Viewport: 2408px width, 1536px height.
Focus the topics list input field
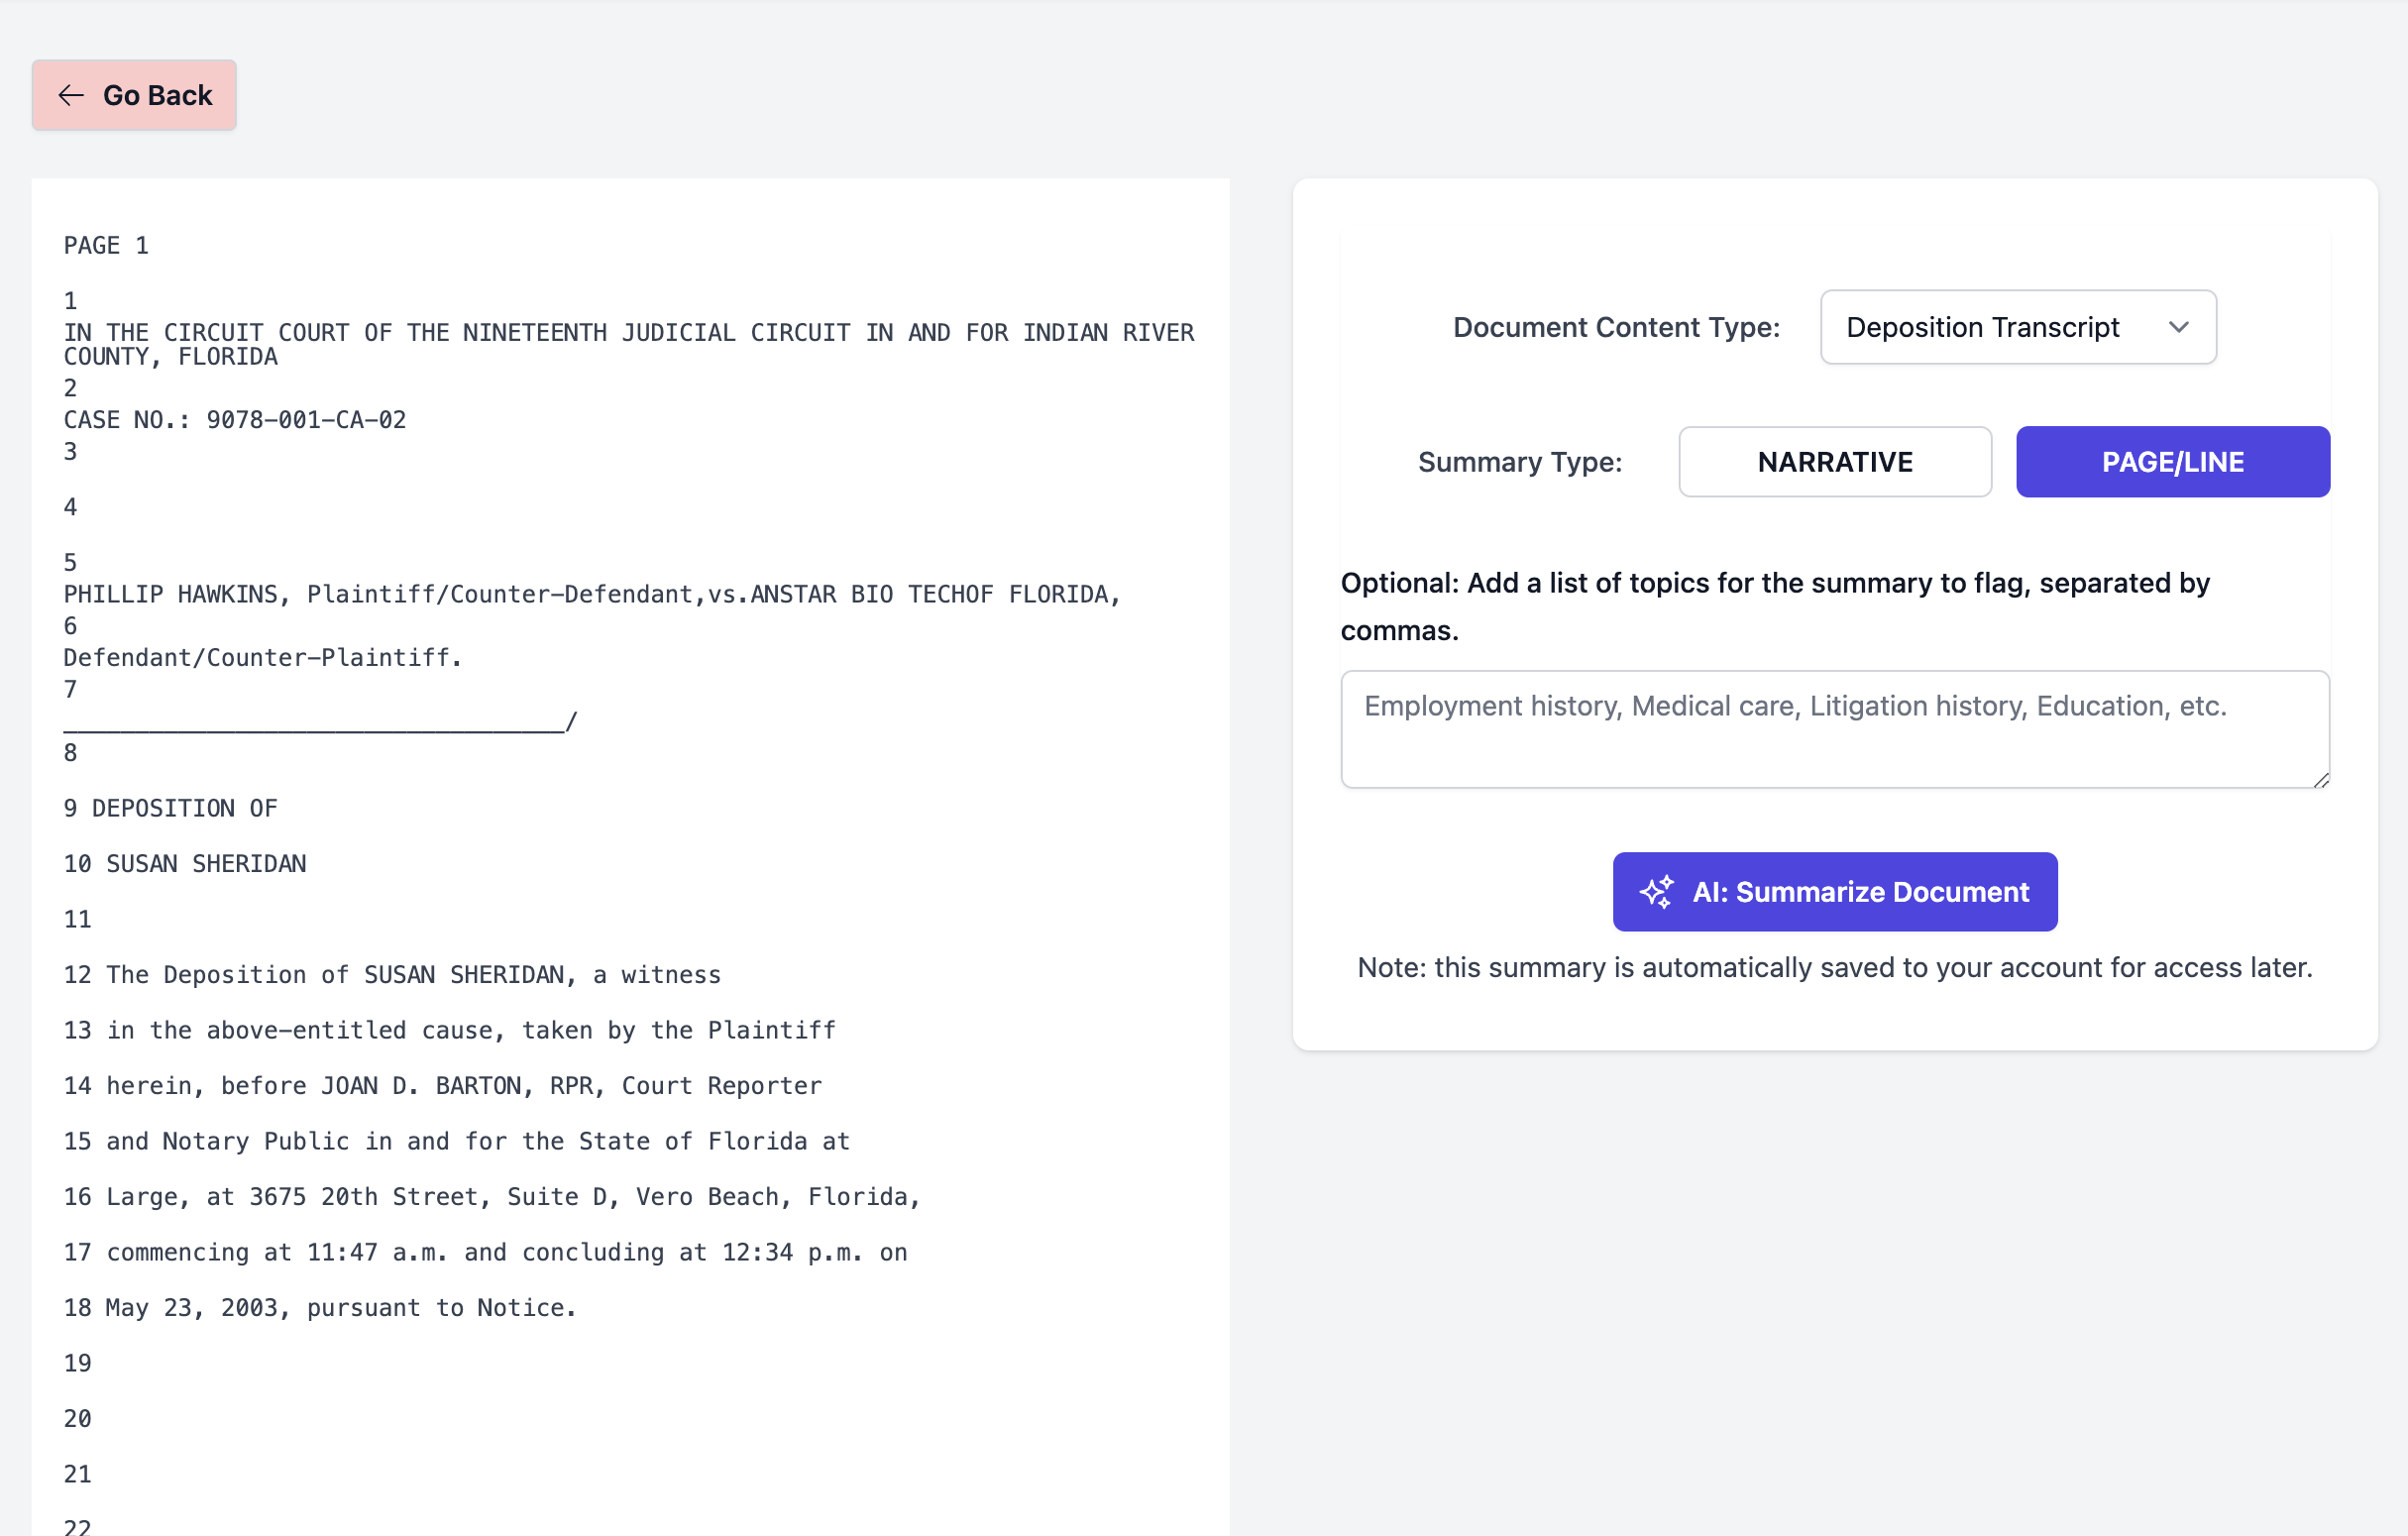click(1834, 730)
